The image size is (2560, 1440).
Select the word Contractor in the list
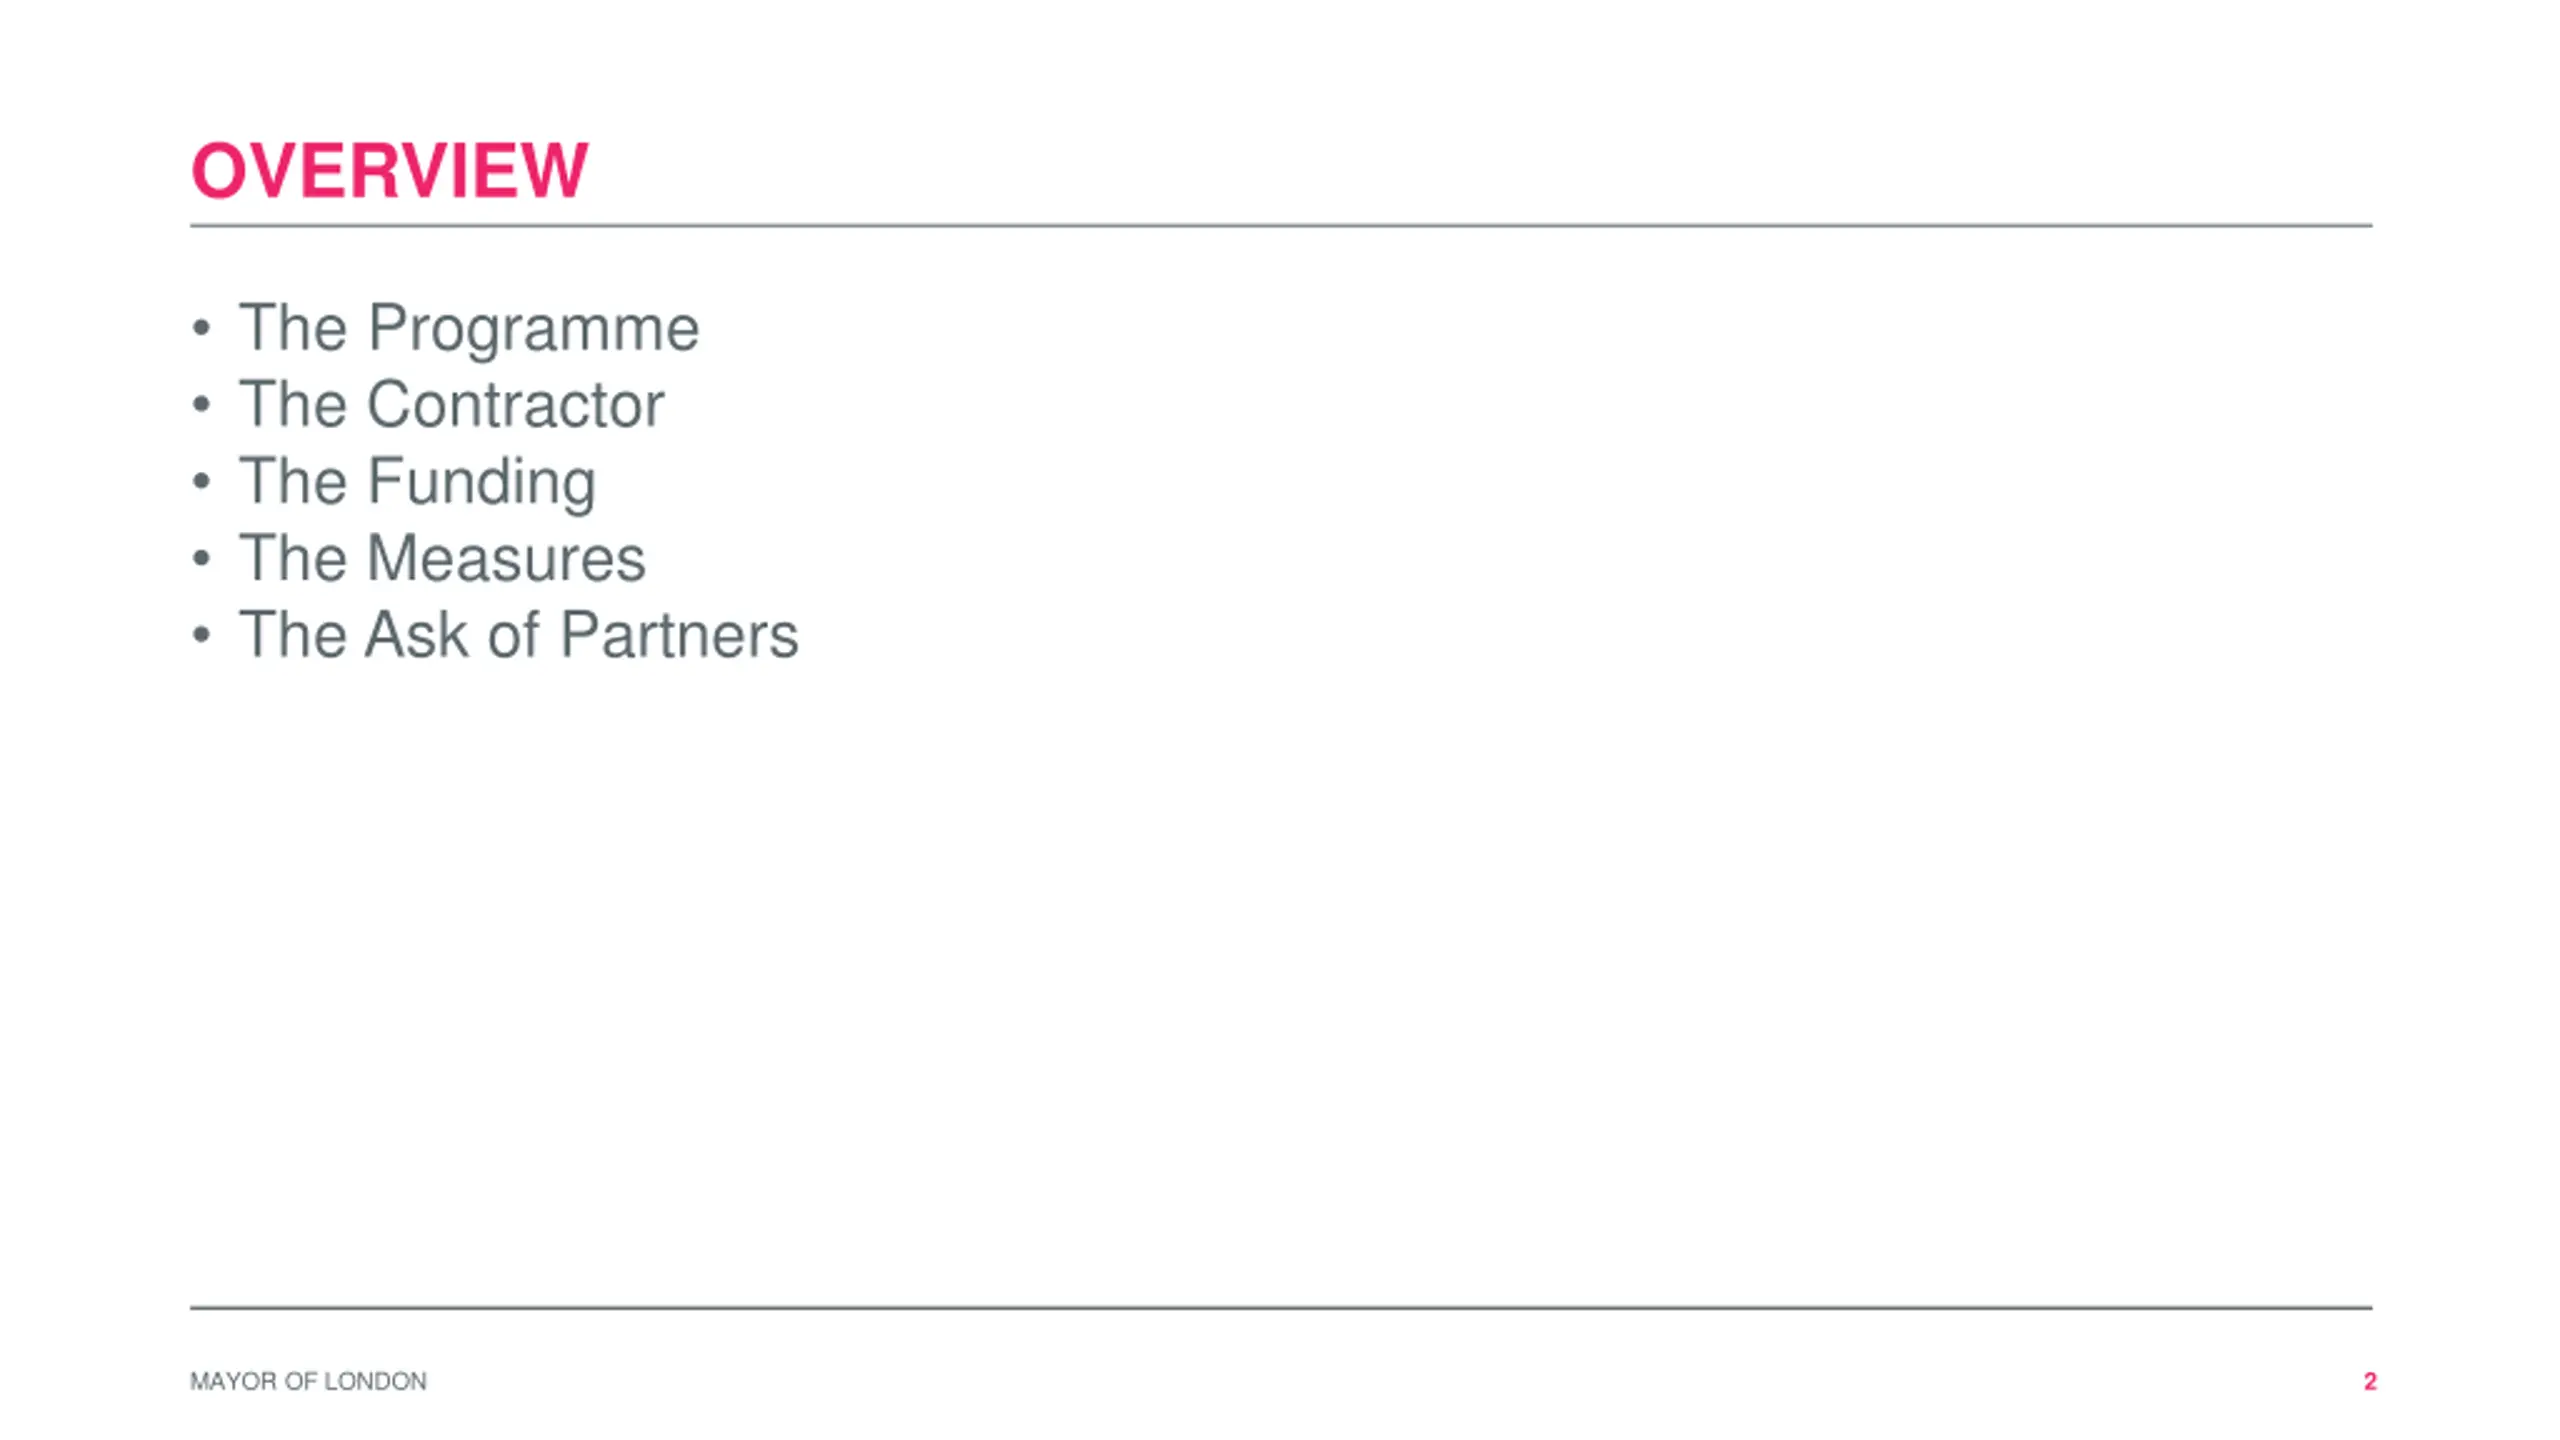pyautogui.click(x=515, y=404)
